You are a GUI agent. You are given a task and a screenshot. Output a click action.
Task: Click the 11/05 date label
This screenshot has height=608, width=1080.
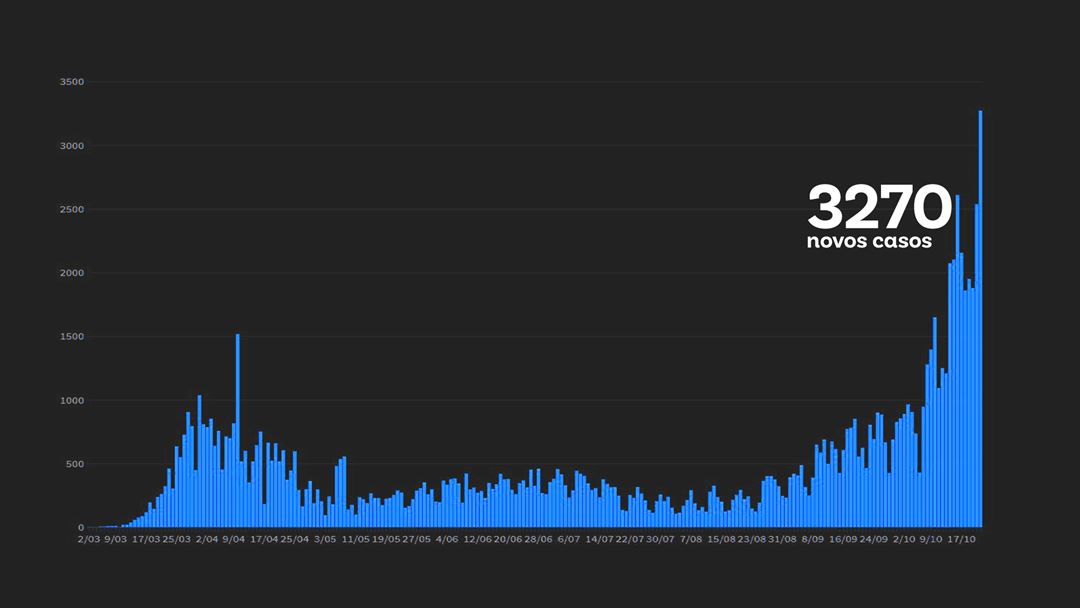pyautogui.click(x=355, y=539)
